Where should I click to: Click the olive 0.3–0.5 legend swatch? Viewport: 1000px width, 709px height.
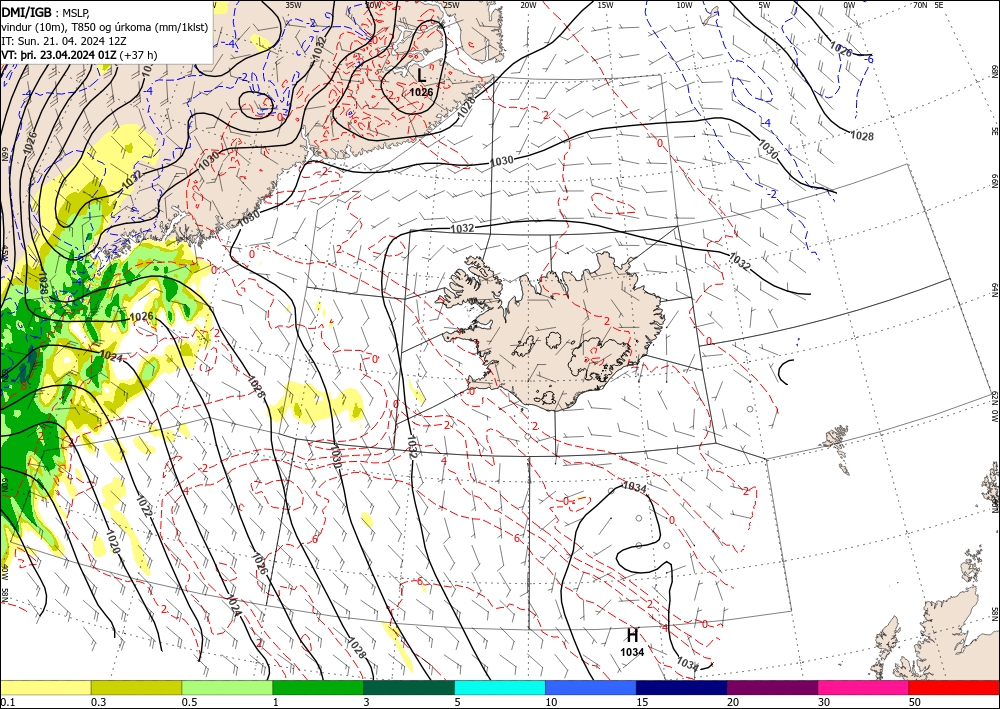(136, 687)
